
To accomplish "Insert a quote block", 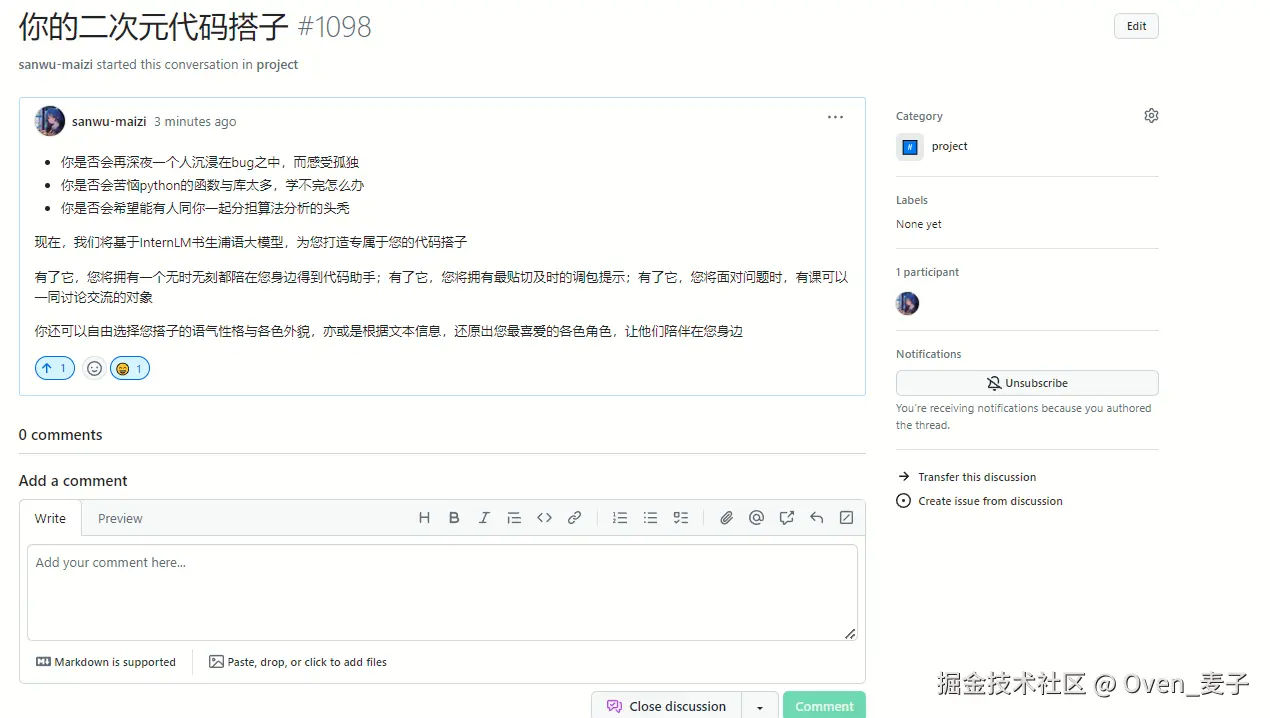I will coord(514,518).
